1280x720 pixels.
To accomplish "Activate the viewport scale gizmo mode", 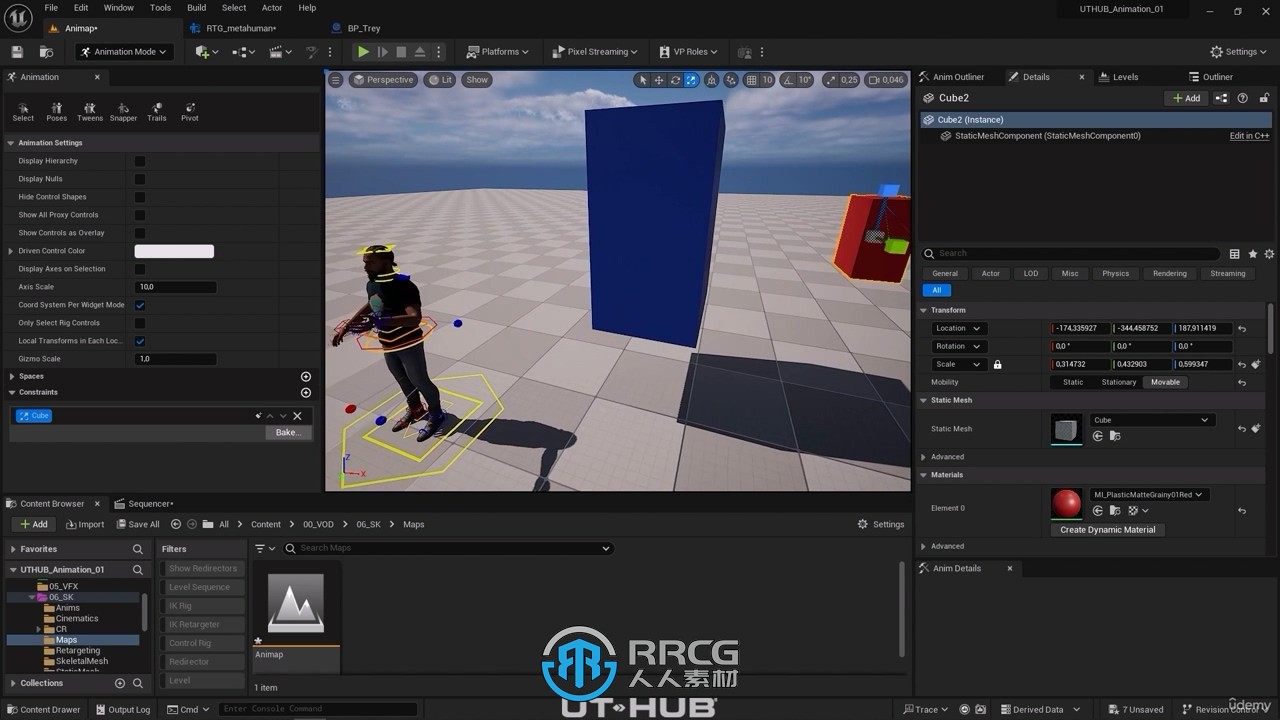I will click(x=691, y=80).
